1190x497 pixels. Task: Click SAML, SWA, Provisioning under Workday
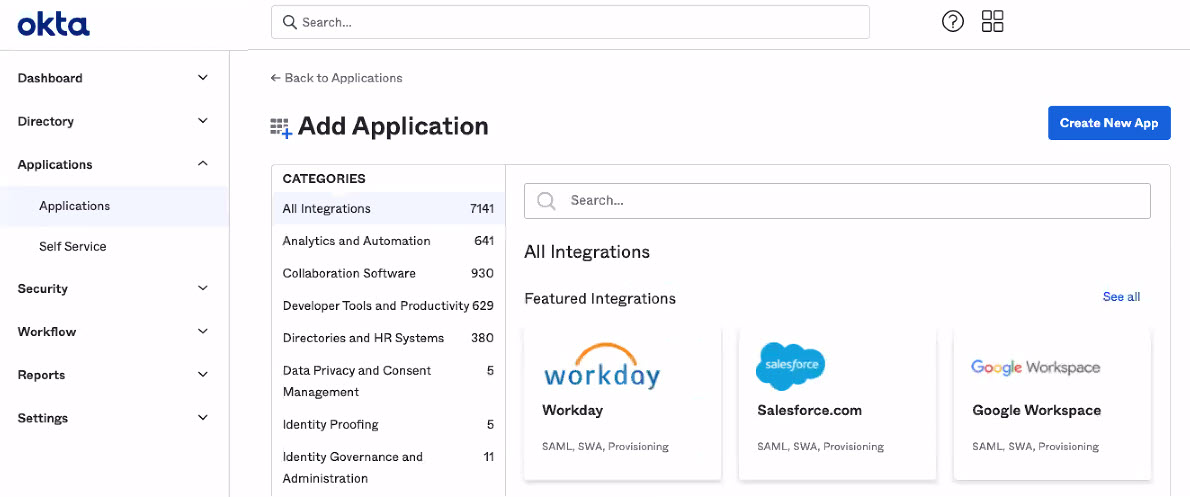606,446
